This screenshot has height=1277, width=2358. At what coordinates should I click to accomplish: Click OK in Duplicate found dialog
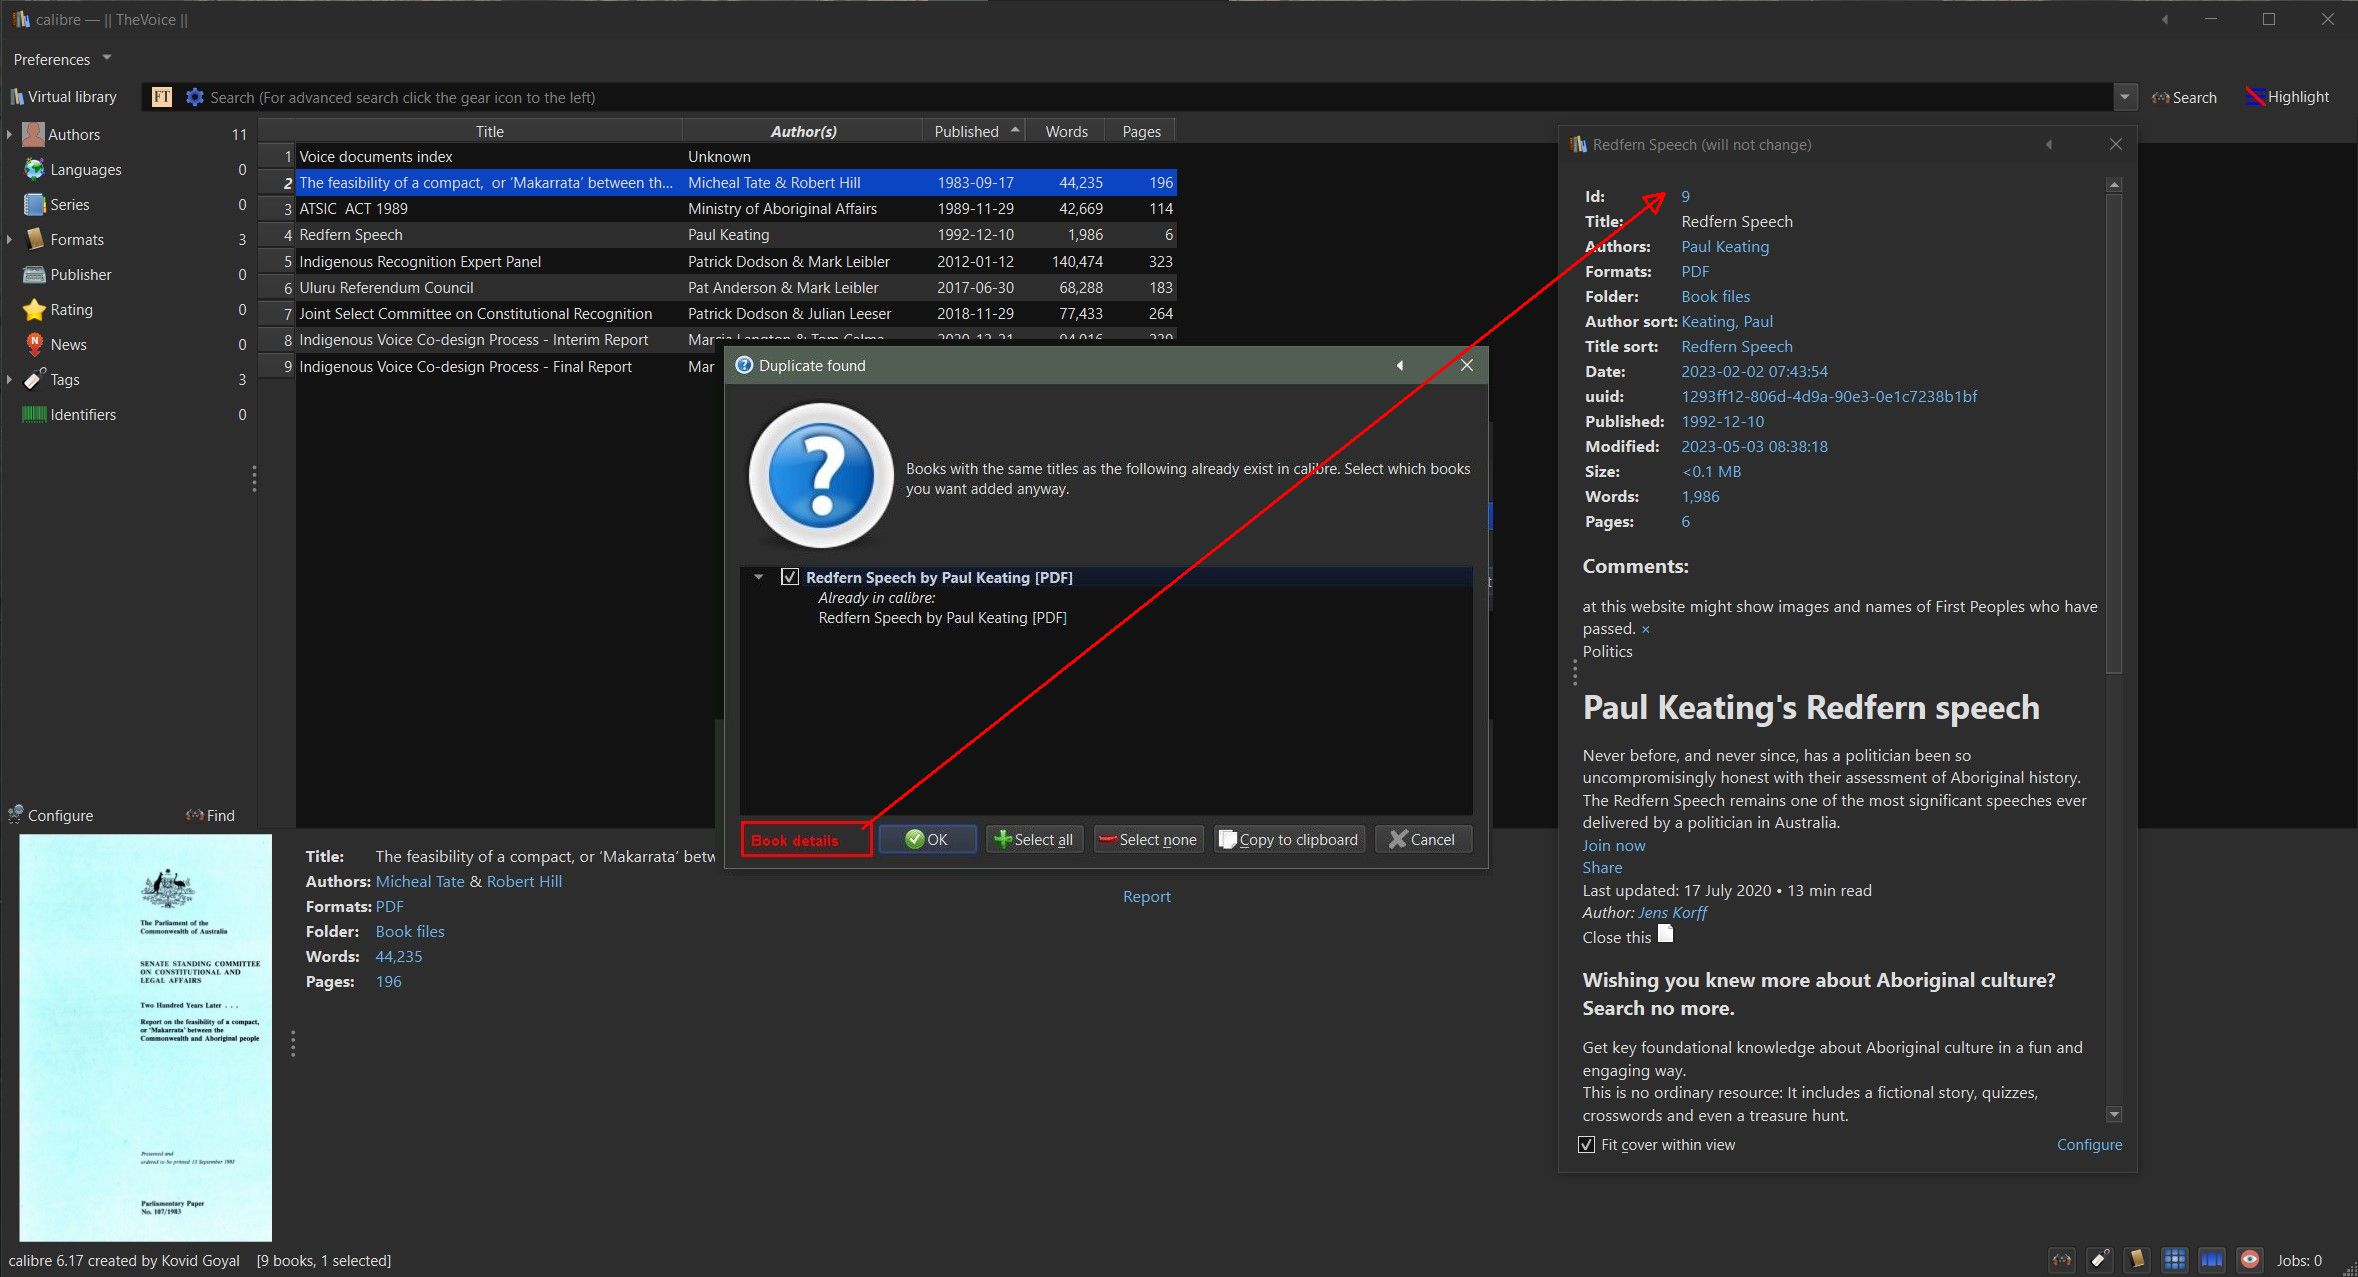pos(927,840)
